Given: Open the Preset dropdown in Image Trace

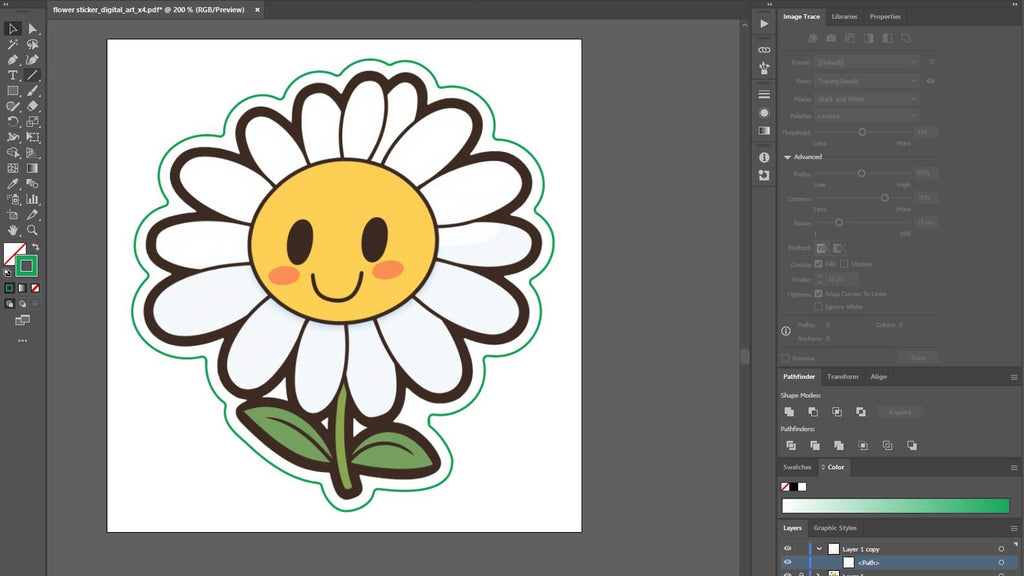Looking at the screenshot, I should 868,62.
